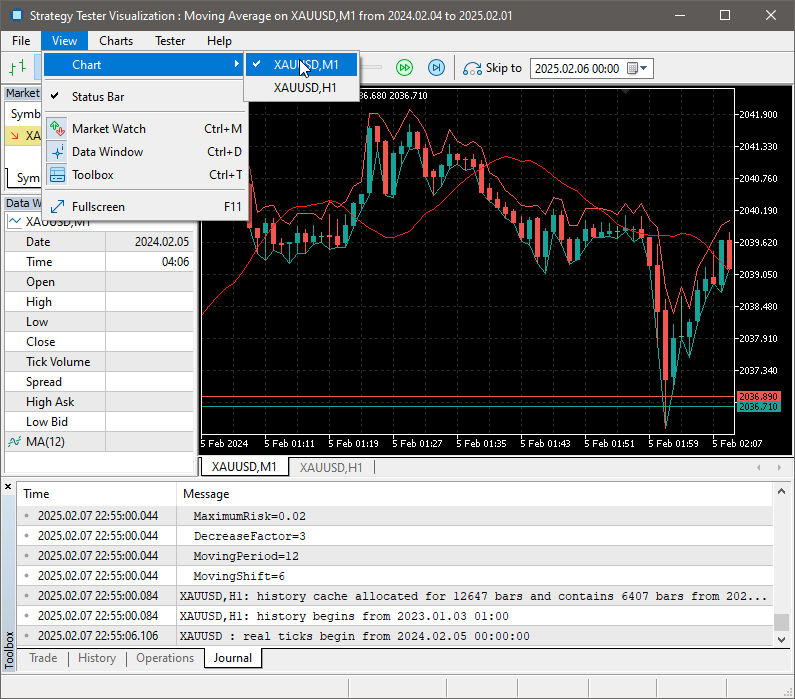This screenshot has height=699, width=795.
Task: Click the MA(12) indicator row in Data Window
Action: click(99, 442)
